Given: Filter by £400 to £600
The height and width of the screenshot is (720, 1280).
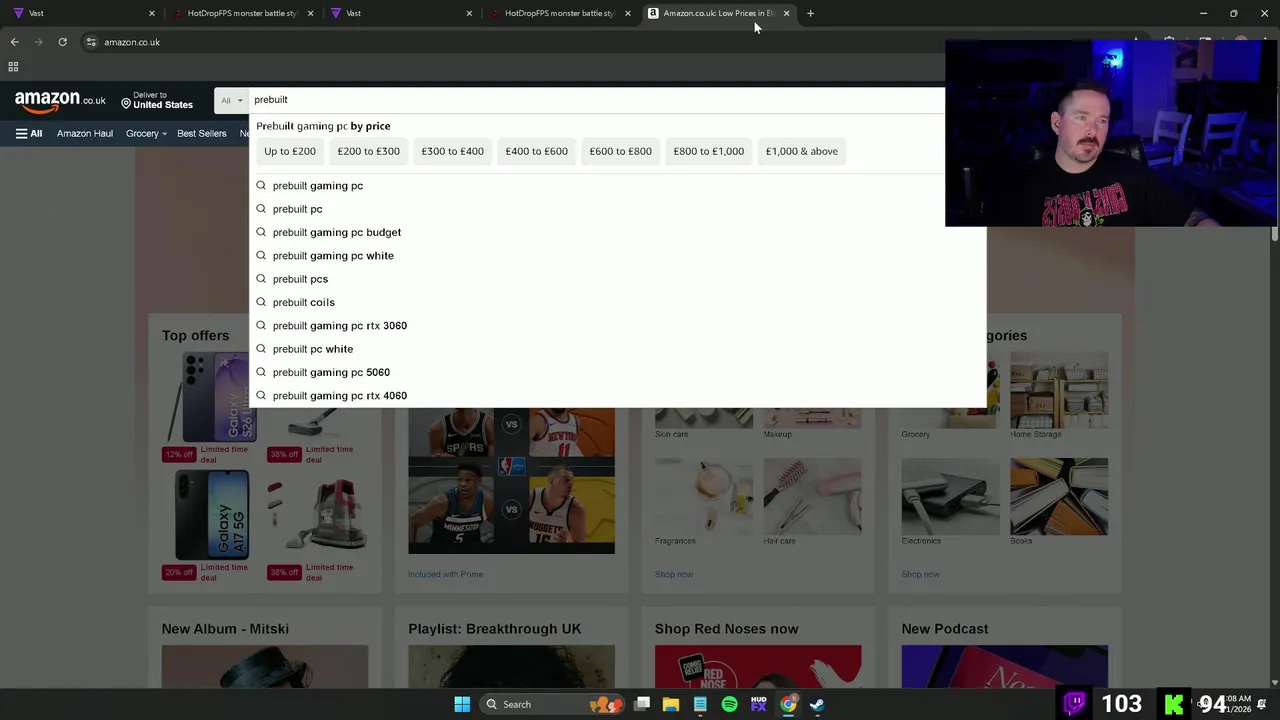Looking at the screenshot, I should (536, 151).
